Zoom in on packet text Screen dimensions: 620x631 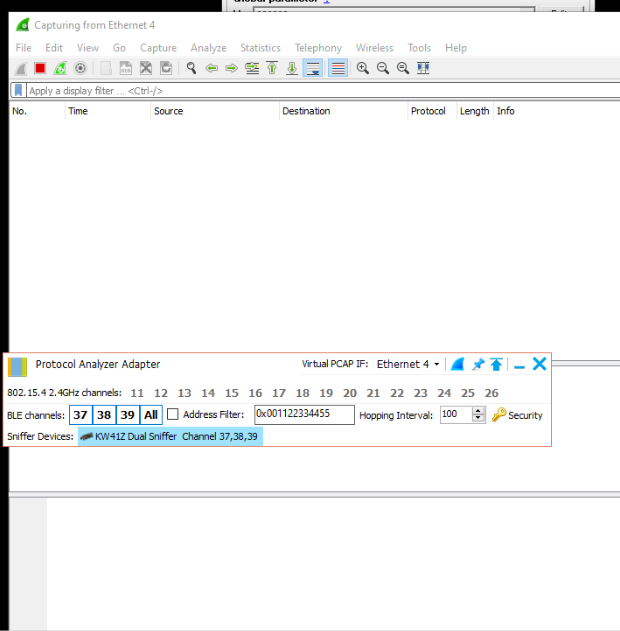tap(363, 68)
